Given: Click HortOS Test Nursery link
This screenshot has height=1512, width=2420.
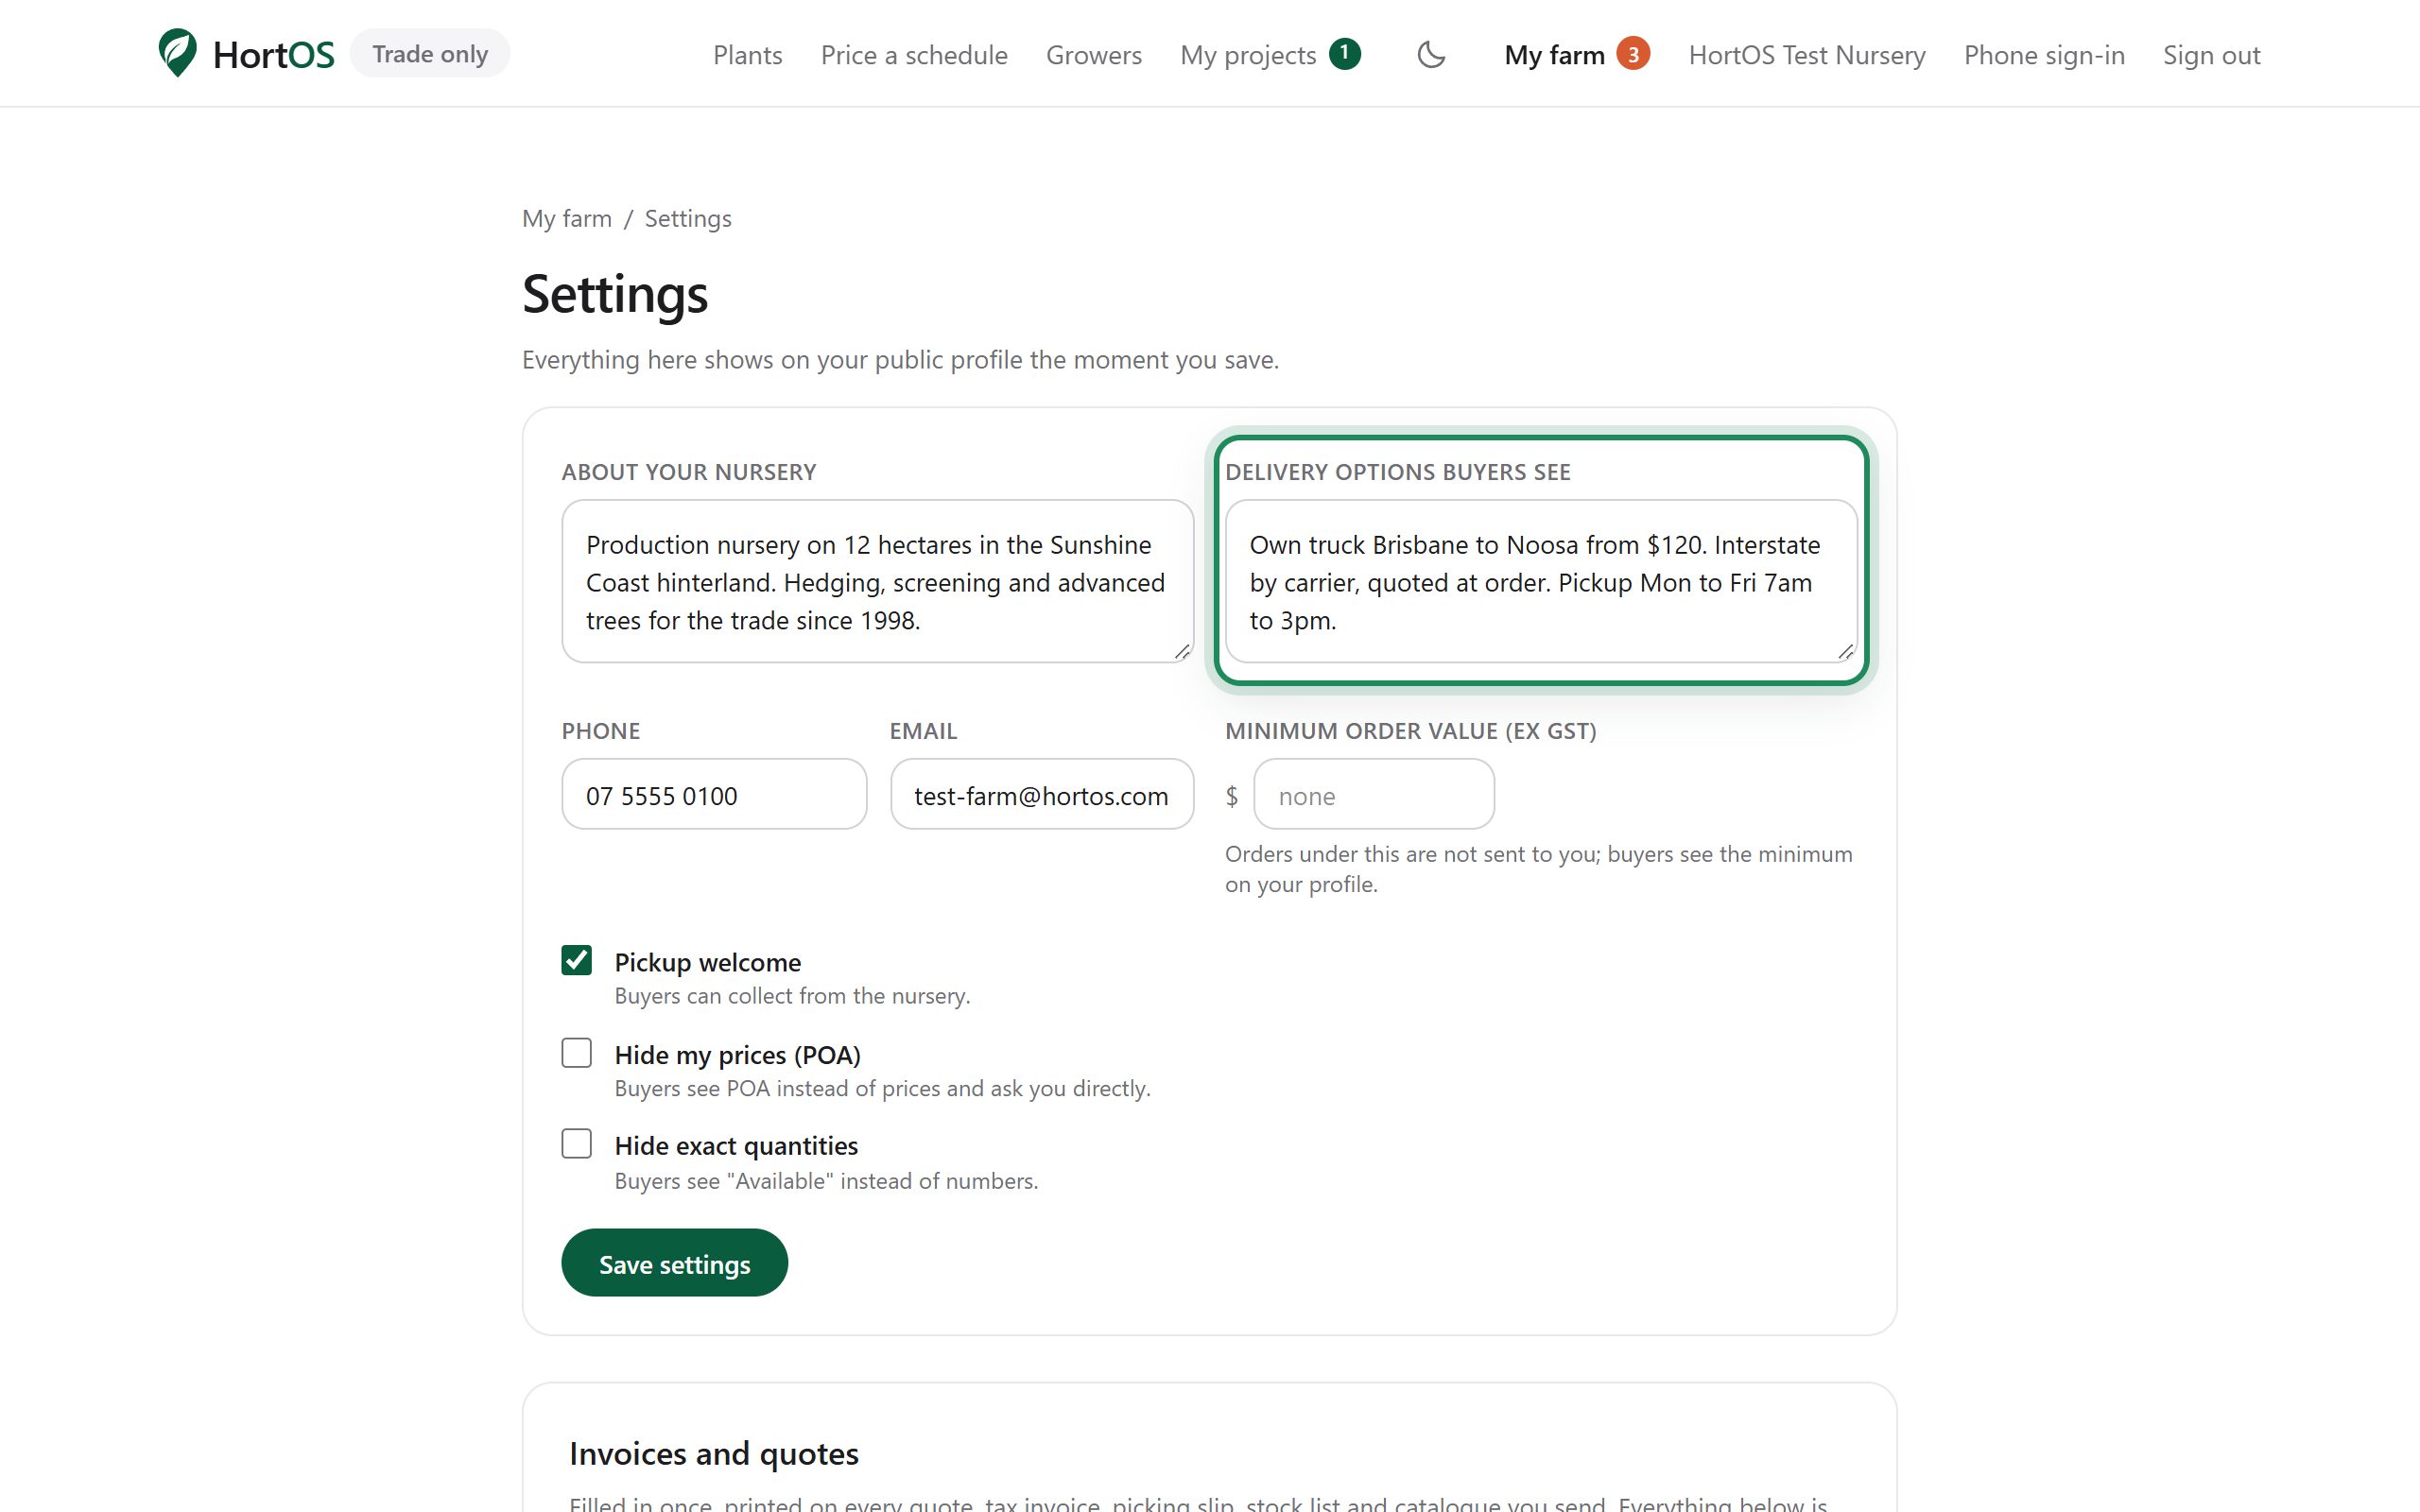Looking at the screenshot, I should 1806,55.
